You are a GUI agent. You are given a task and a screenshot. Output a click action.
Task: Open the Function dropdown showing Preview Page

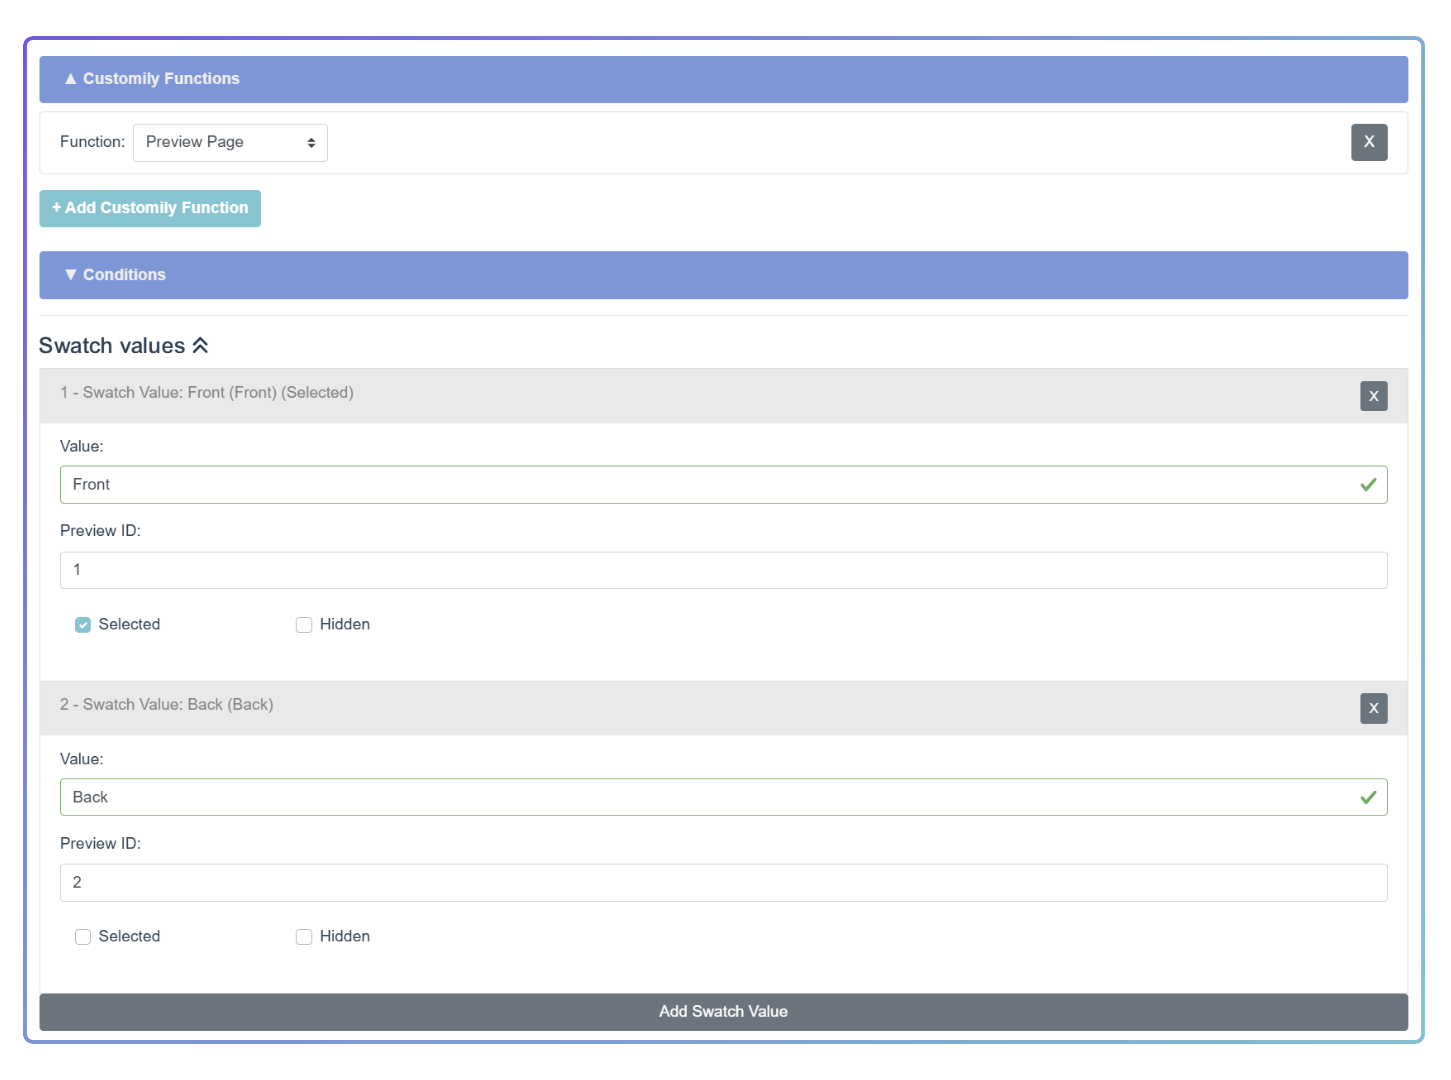pyautogui.click(x=230, y=142)
